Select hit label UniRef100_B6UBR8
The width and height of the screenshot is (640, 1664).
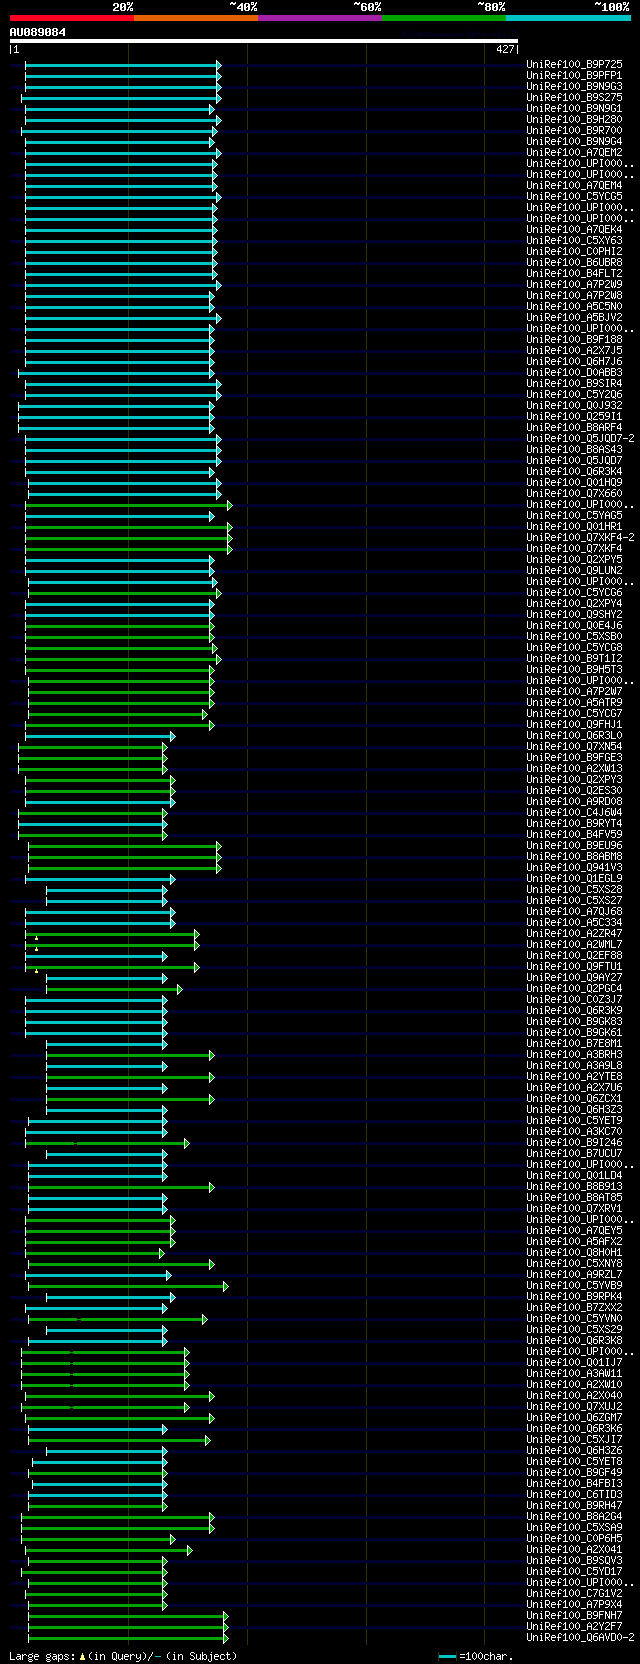[x=574, y=262]
